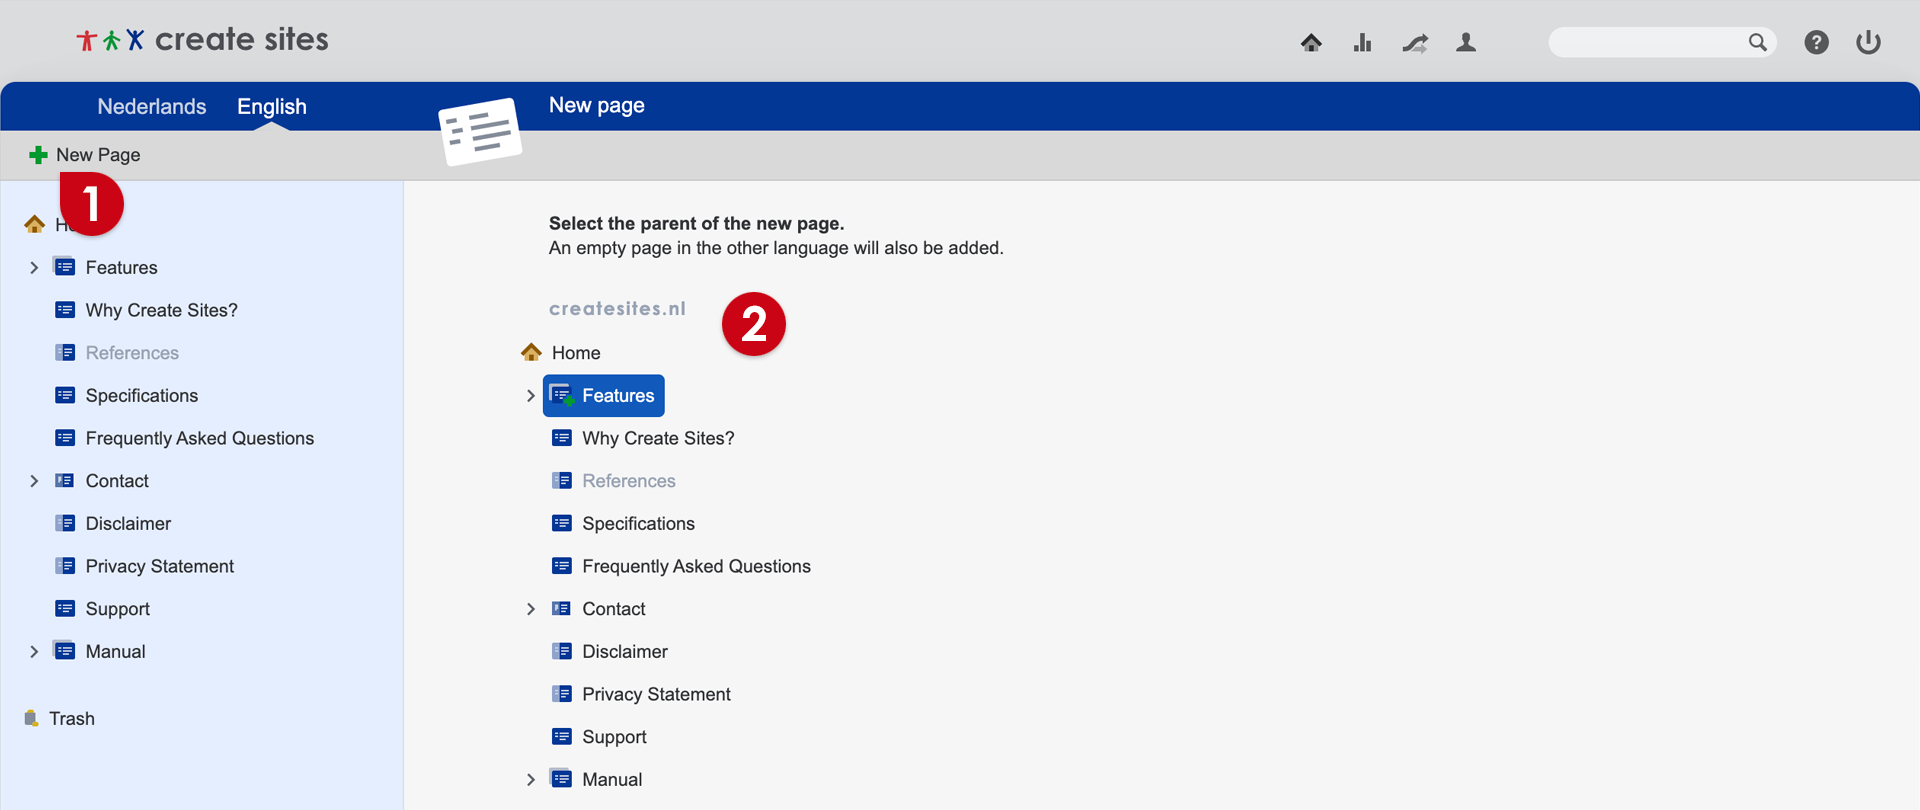Click the power logout icon
The height and width of the screenshot is (810, 1920).
coord(1868,42)
